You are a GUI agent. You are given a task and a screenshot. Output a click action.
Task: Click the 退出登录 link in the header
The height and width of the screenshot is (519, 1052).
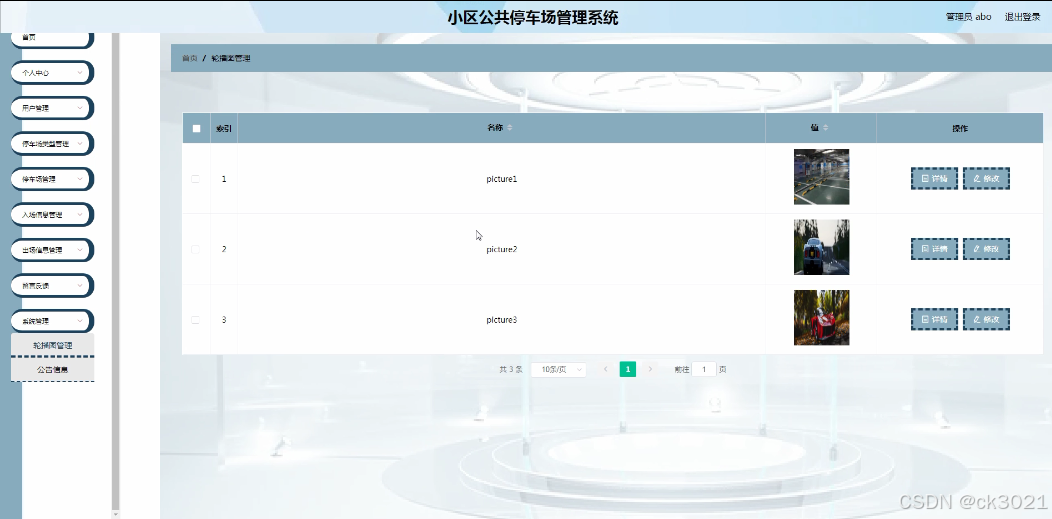[1022, 17]
